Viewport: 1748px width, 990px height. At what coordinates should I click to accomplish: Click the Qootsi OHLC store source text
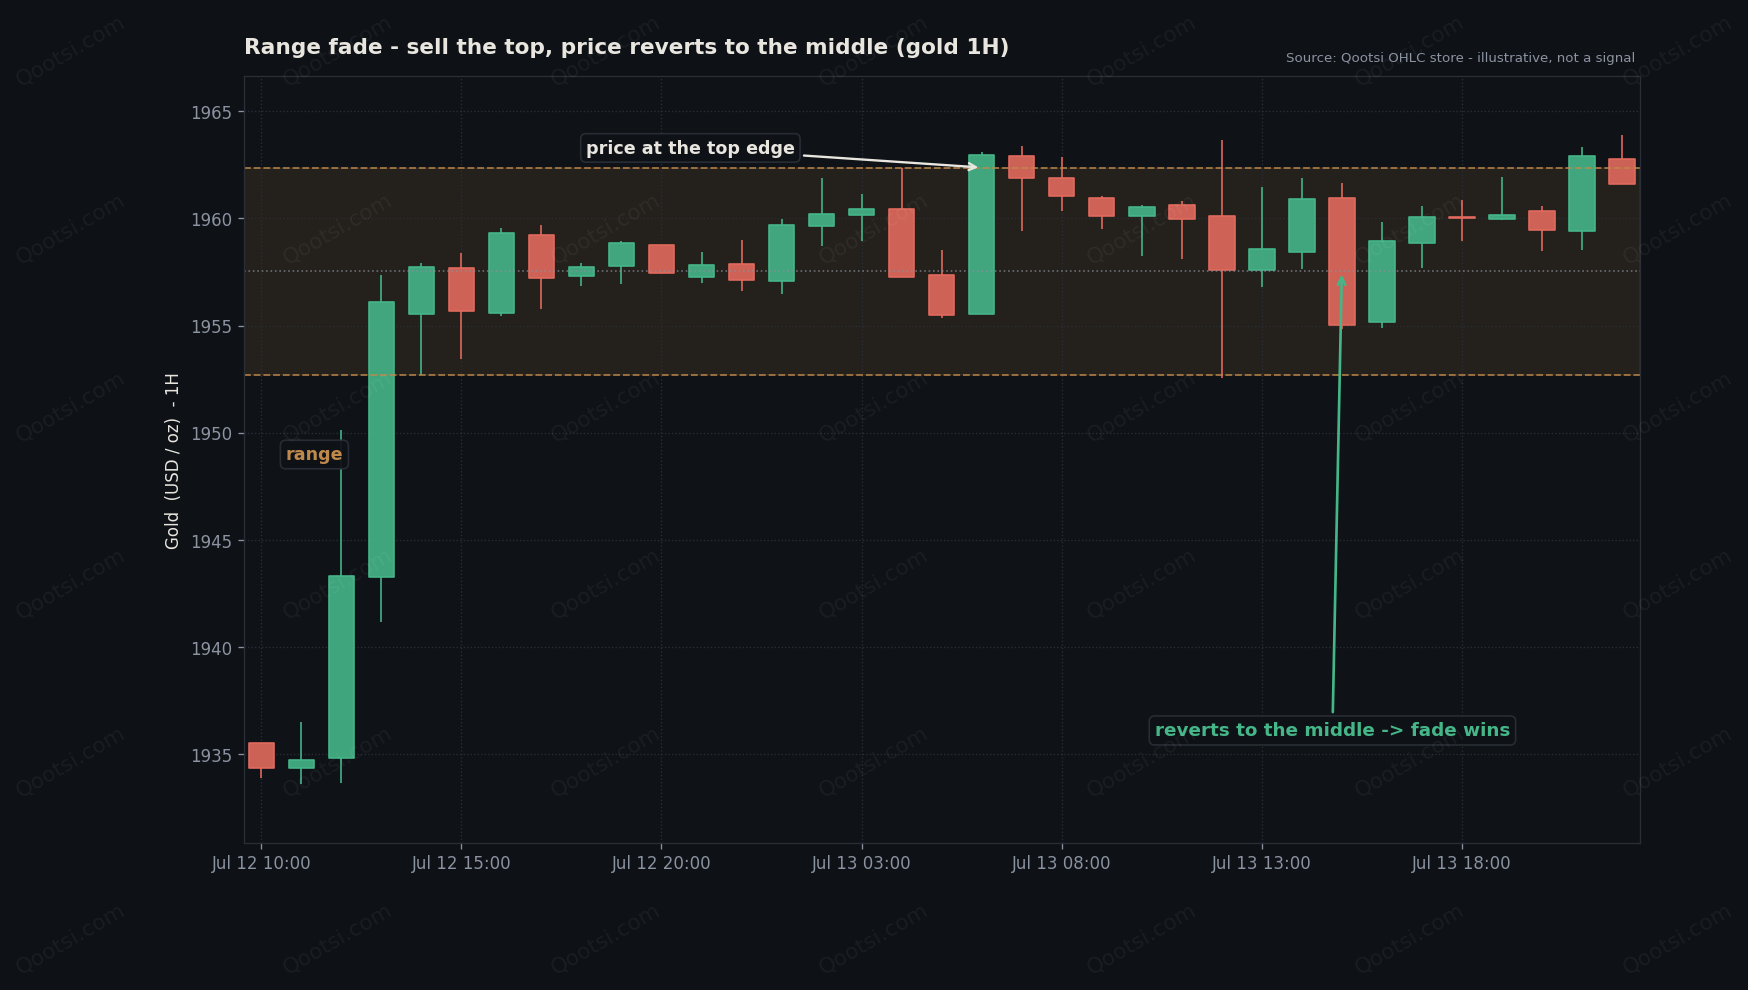[x=1460, y=58]
